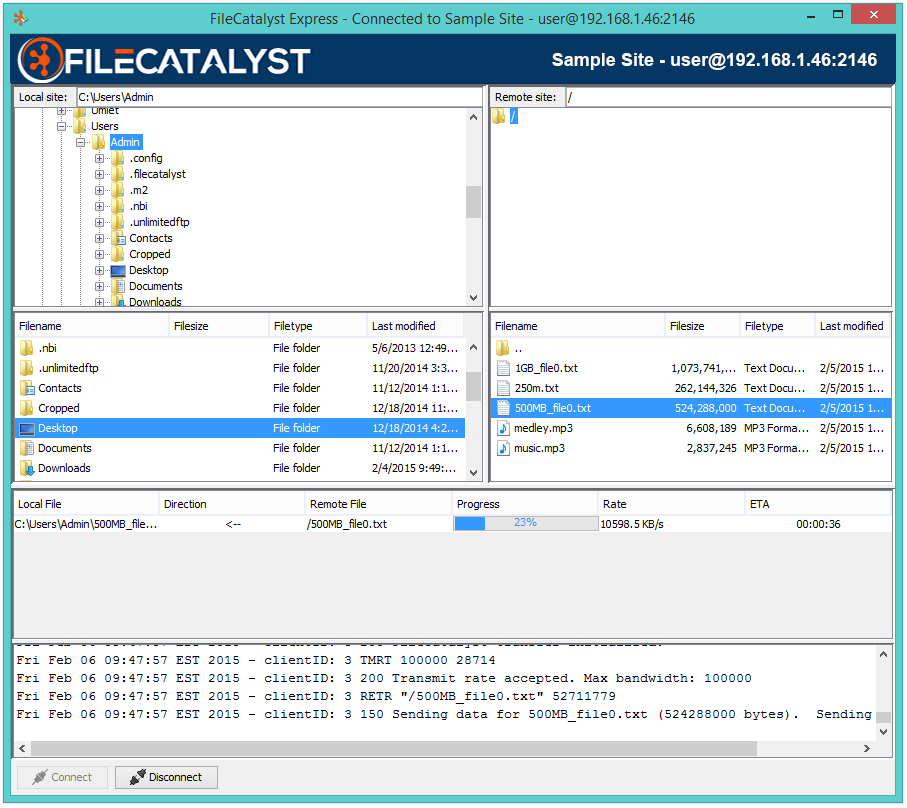The width and height of the screenshot is (907, 808).
Task: Expand the Documents node in the directory tree
Action: 99,286
